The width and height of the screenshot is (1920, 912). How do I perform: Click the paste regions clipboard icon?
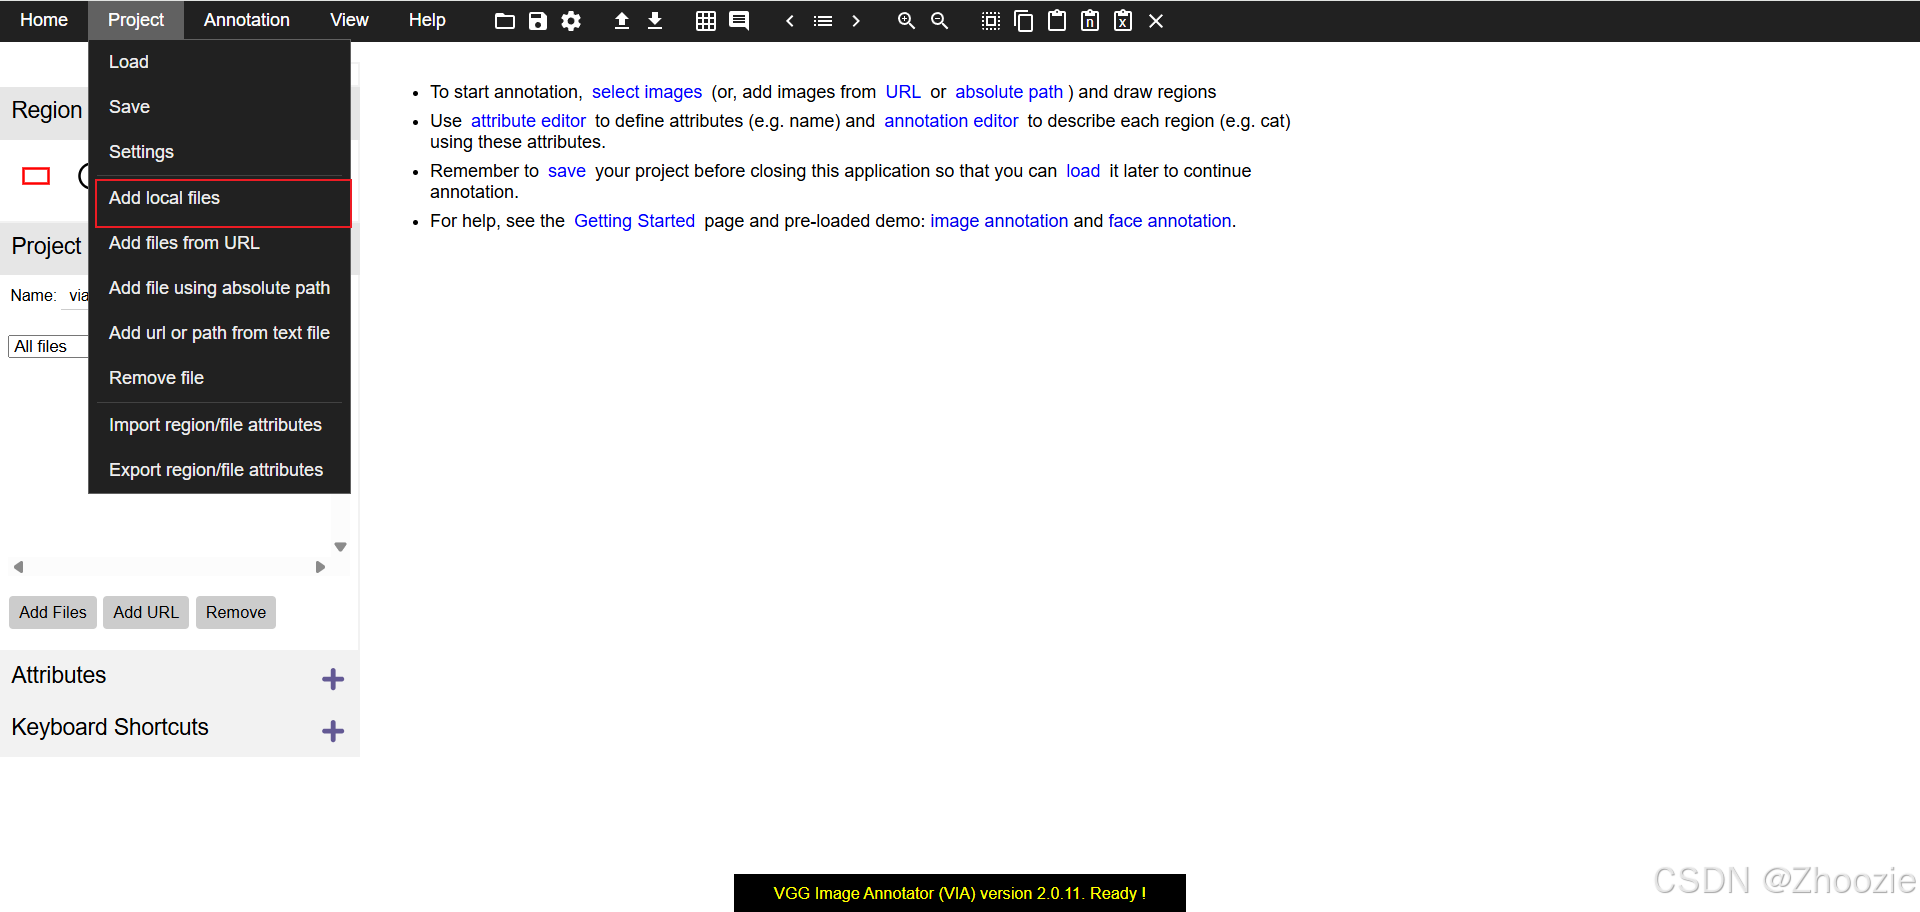pyautogui.click(x=1057, y=21)
